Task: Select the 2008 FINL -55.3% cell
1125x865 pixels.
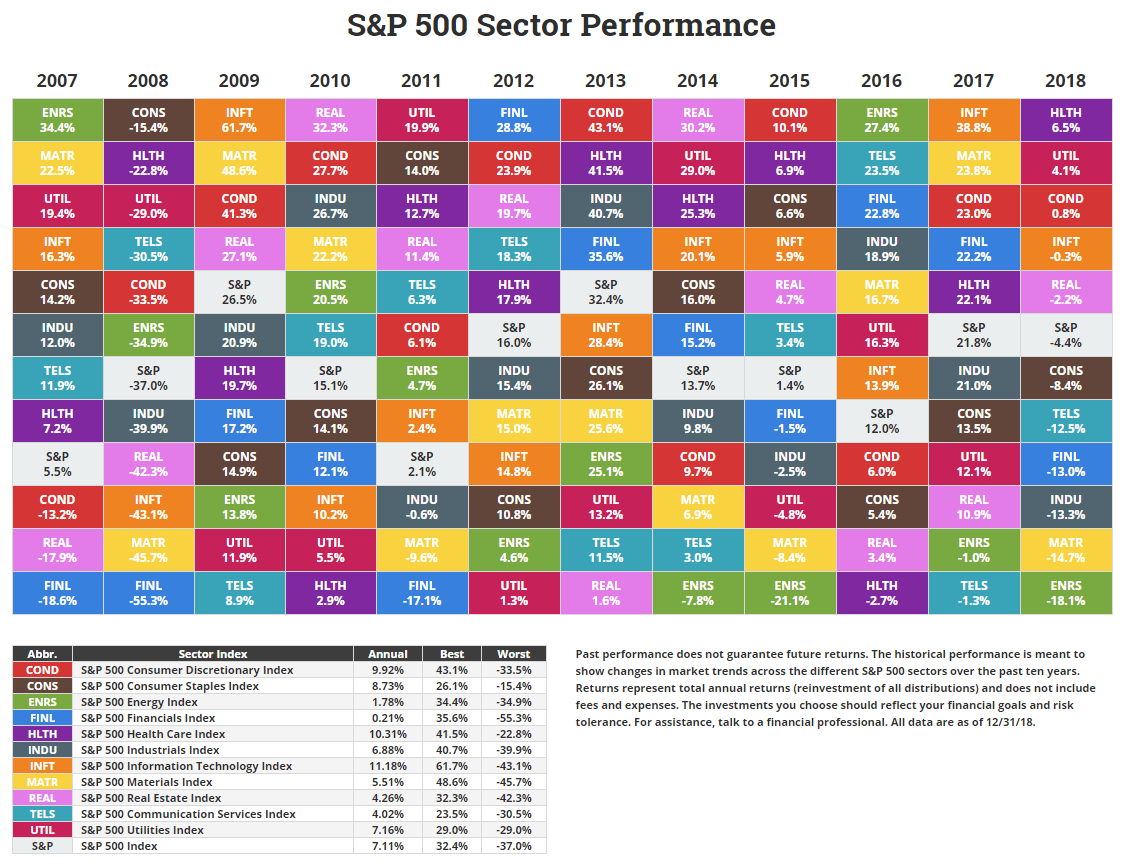Action: pyautogui.click(x=149, y=593)
